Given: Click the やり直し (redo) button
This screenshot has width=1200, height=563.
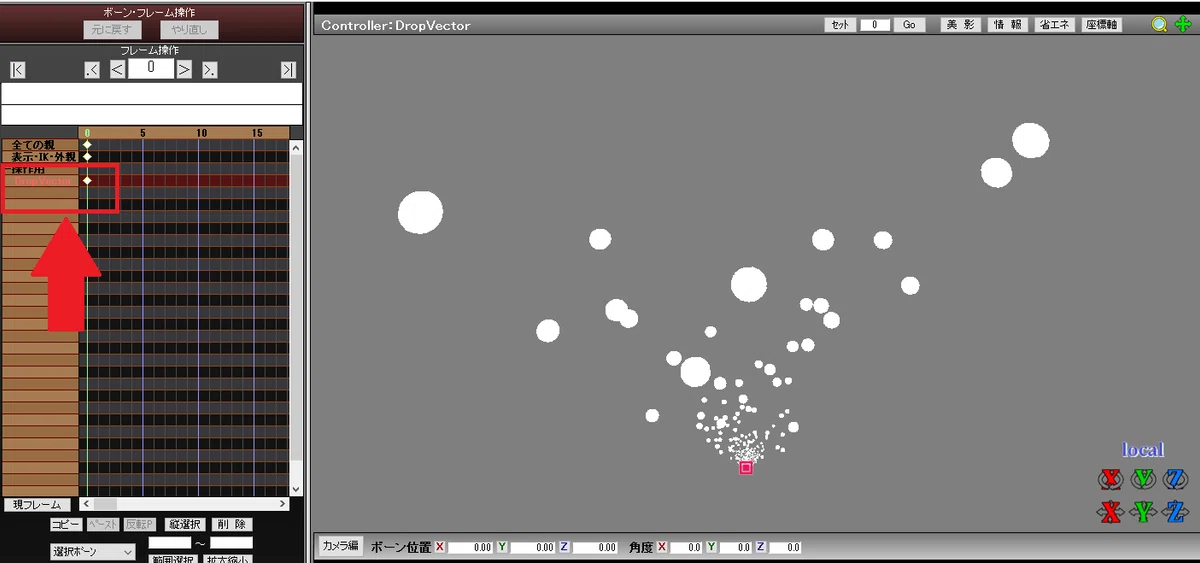Looking at the screenshot, I should [189, 30].
